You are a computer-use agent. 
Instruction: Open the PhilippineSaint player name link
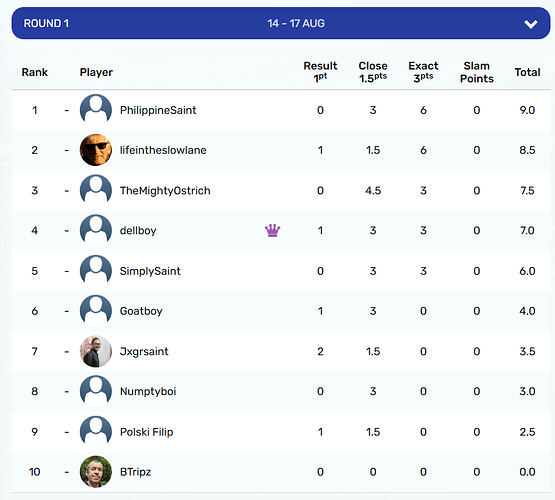tap(158, 110)
